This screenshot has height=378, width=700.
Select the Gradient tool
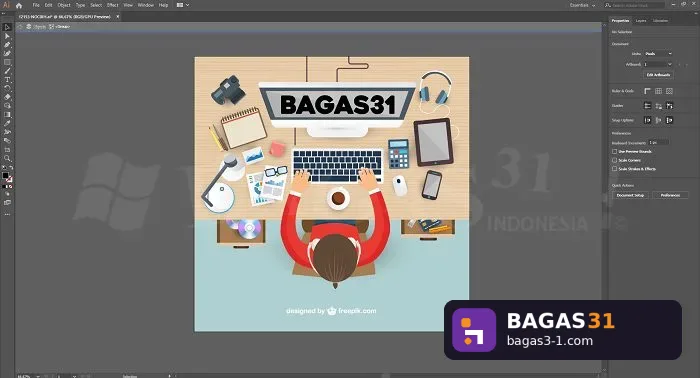7,115
